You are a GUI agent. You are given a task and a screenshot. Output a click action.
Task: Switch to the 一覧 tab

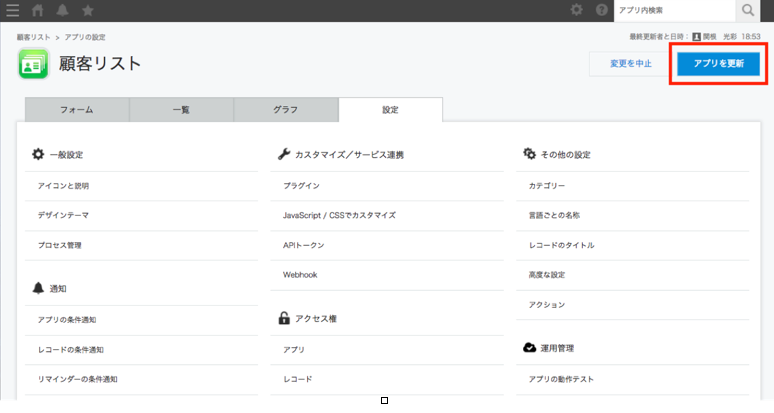pos(181,110)
